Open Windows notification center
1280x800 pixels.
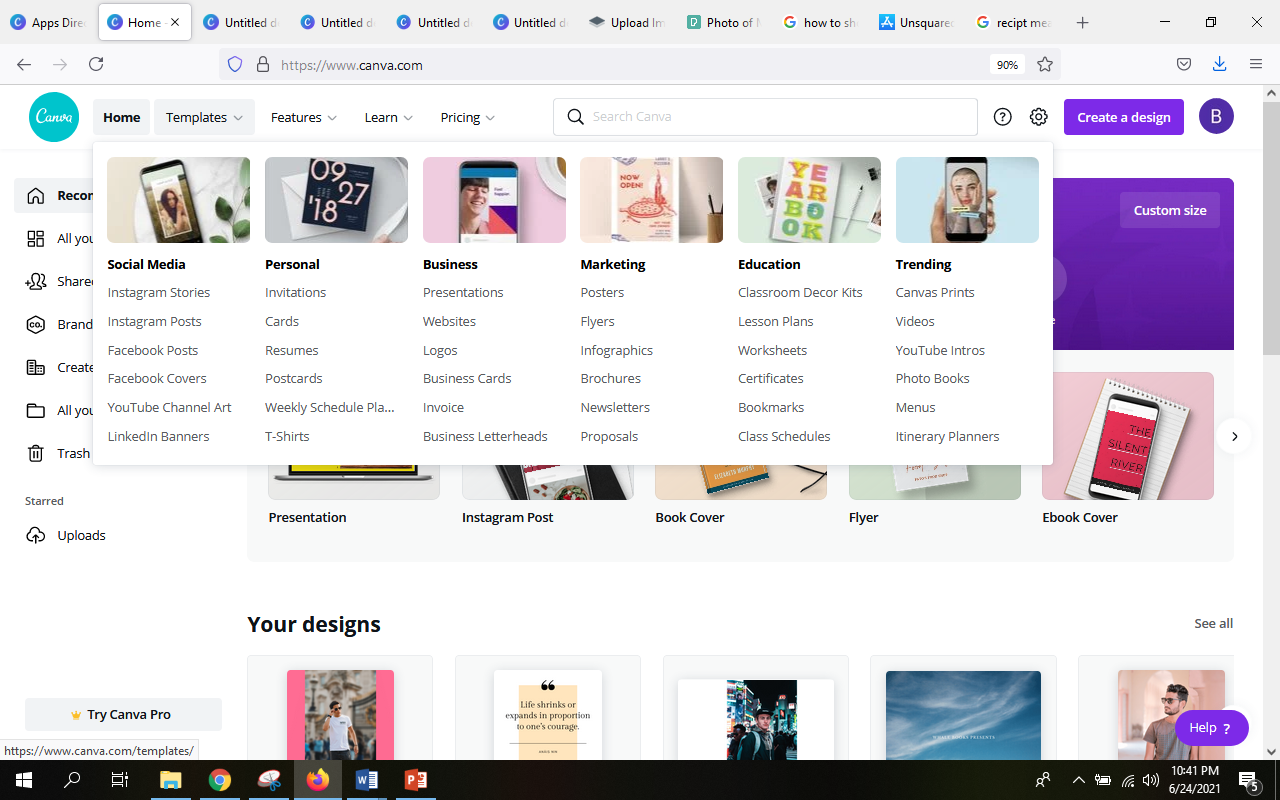1248,780
